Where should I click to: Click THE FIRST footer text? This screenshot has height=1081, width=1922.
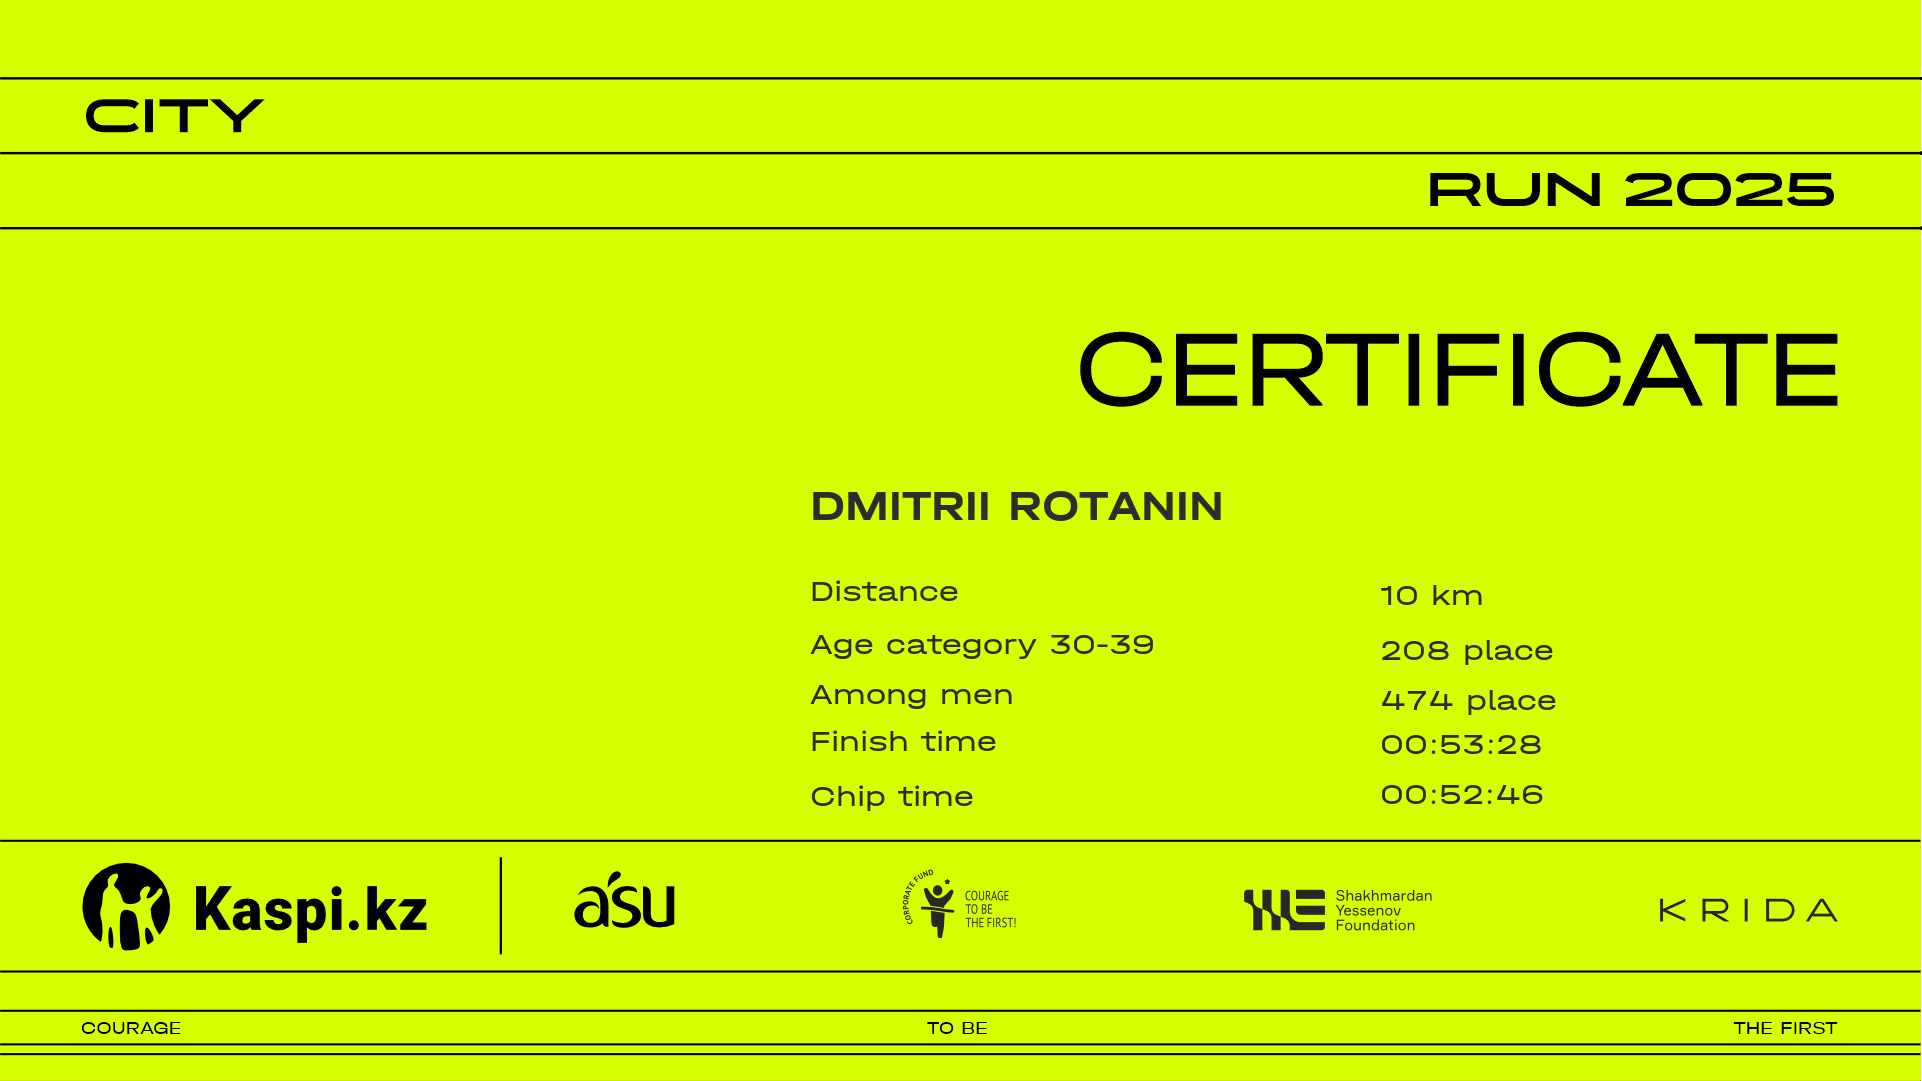(1785, 1028)
